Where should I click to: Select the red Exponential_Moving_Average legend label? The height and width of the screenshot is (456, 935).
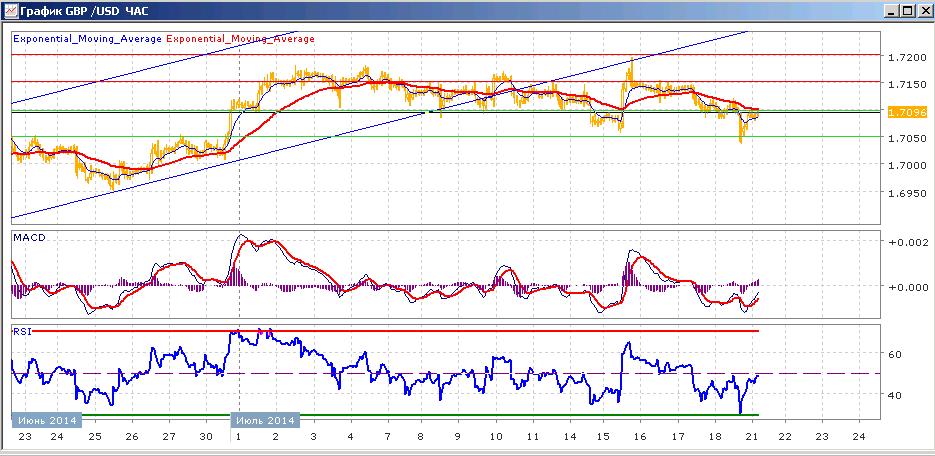click(240, 39)
